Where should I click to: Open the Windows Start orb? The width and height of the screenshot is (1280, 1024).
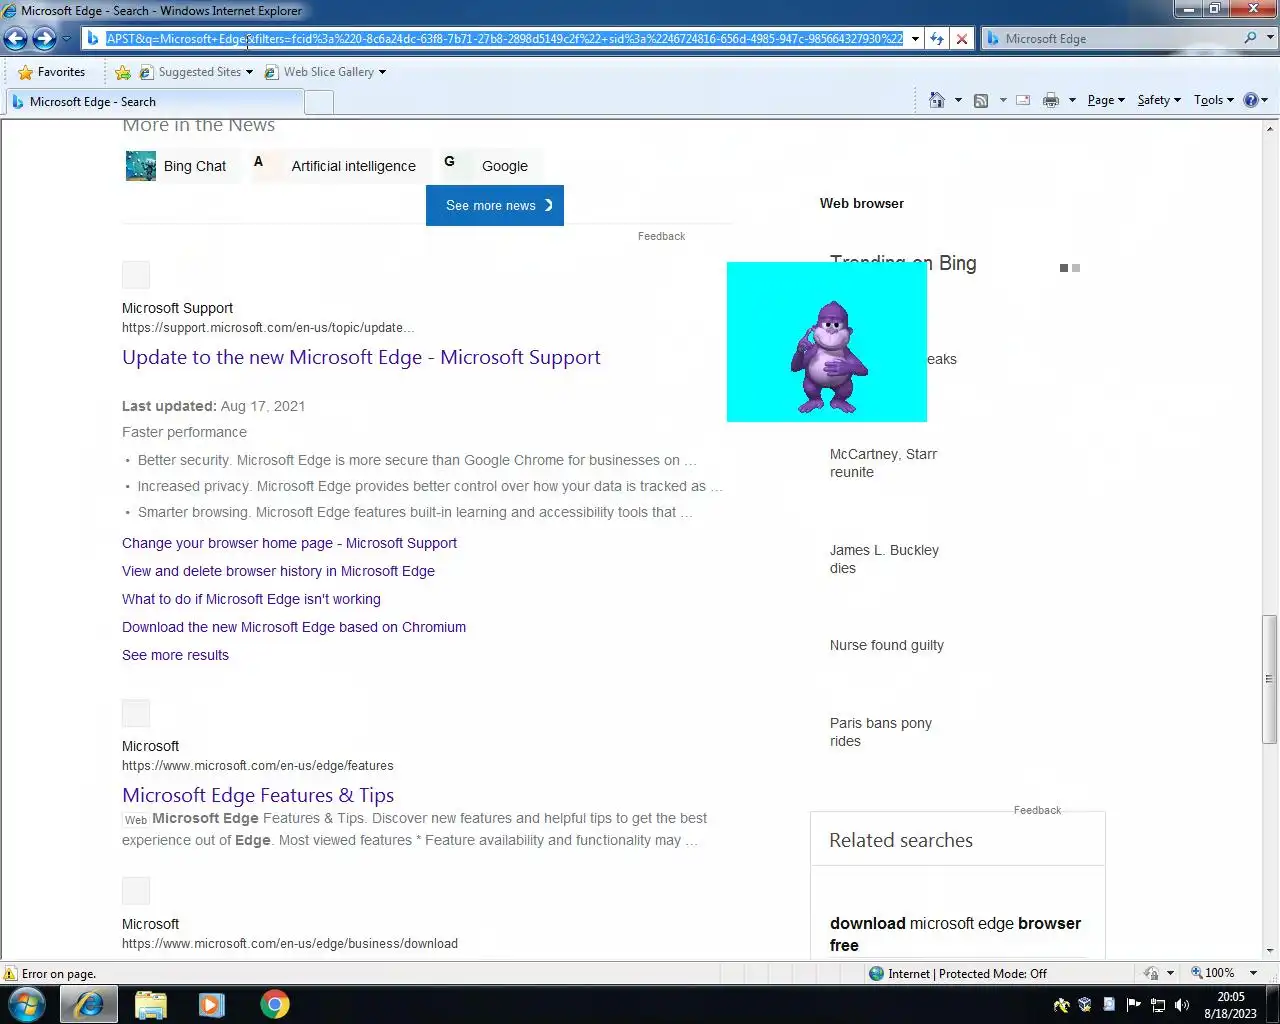coord(27,1004)
